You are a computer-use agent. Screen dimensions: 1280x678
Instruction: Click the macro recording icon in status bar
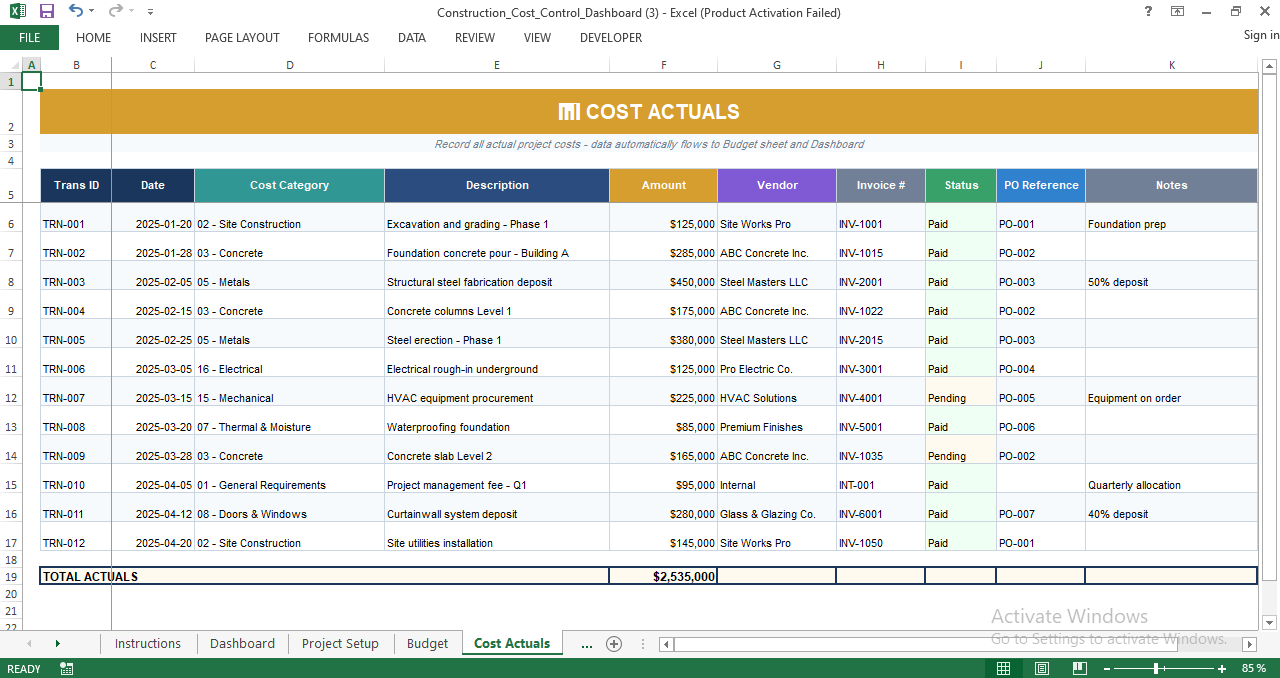66,668
